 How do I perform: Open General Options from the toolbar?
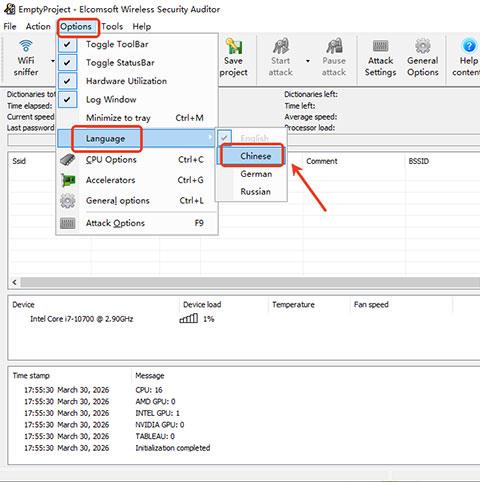[x=423, y=58]
